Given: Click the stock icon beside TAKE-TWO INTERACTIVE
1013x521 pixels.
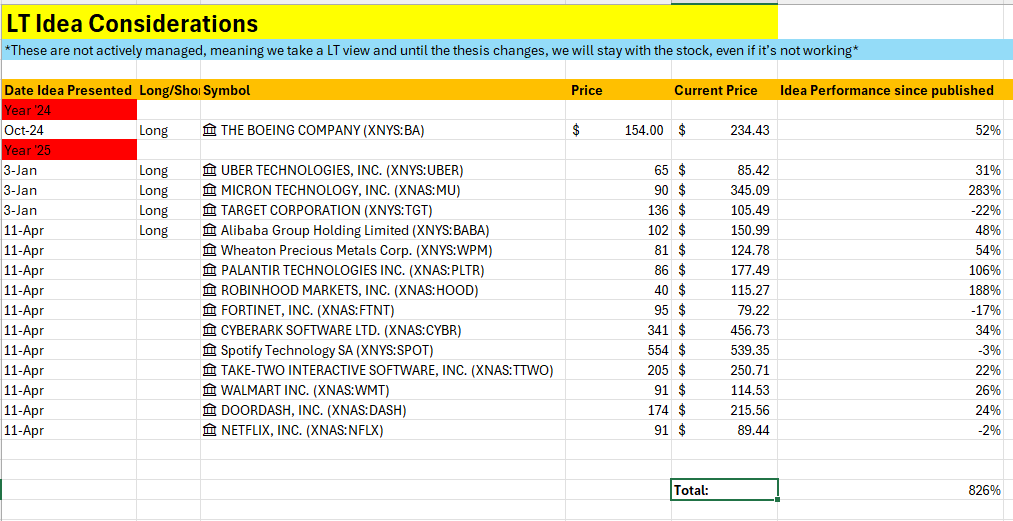Looking at the screenshot, I should click(210, 371).
